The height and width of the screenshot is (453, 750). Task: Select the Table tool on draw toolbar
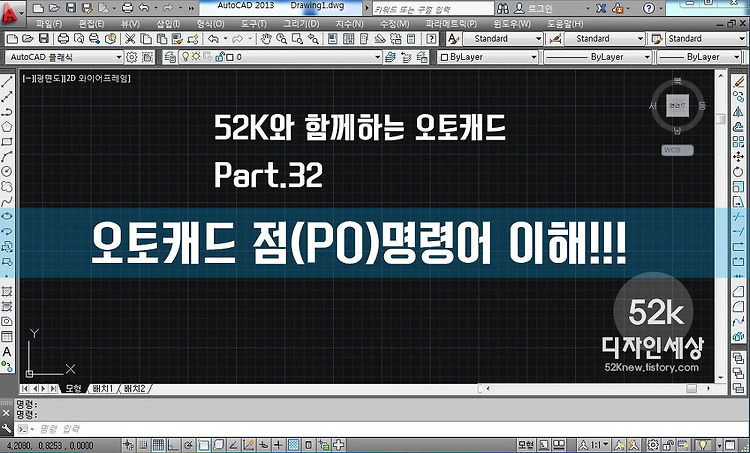[x=7, y=336]
